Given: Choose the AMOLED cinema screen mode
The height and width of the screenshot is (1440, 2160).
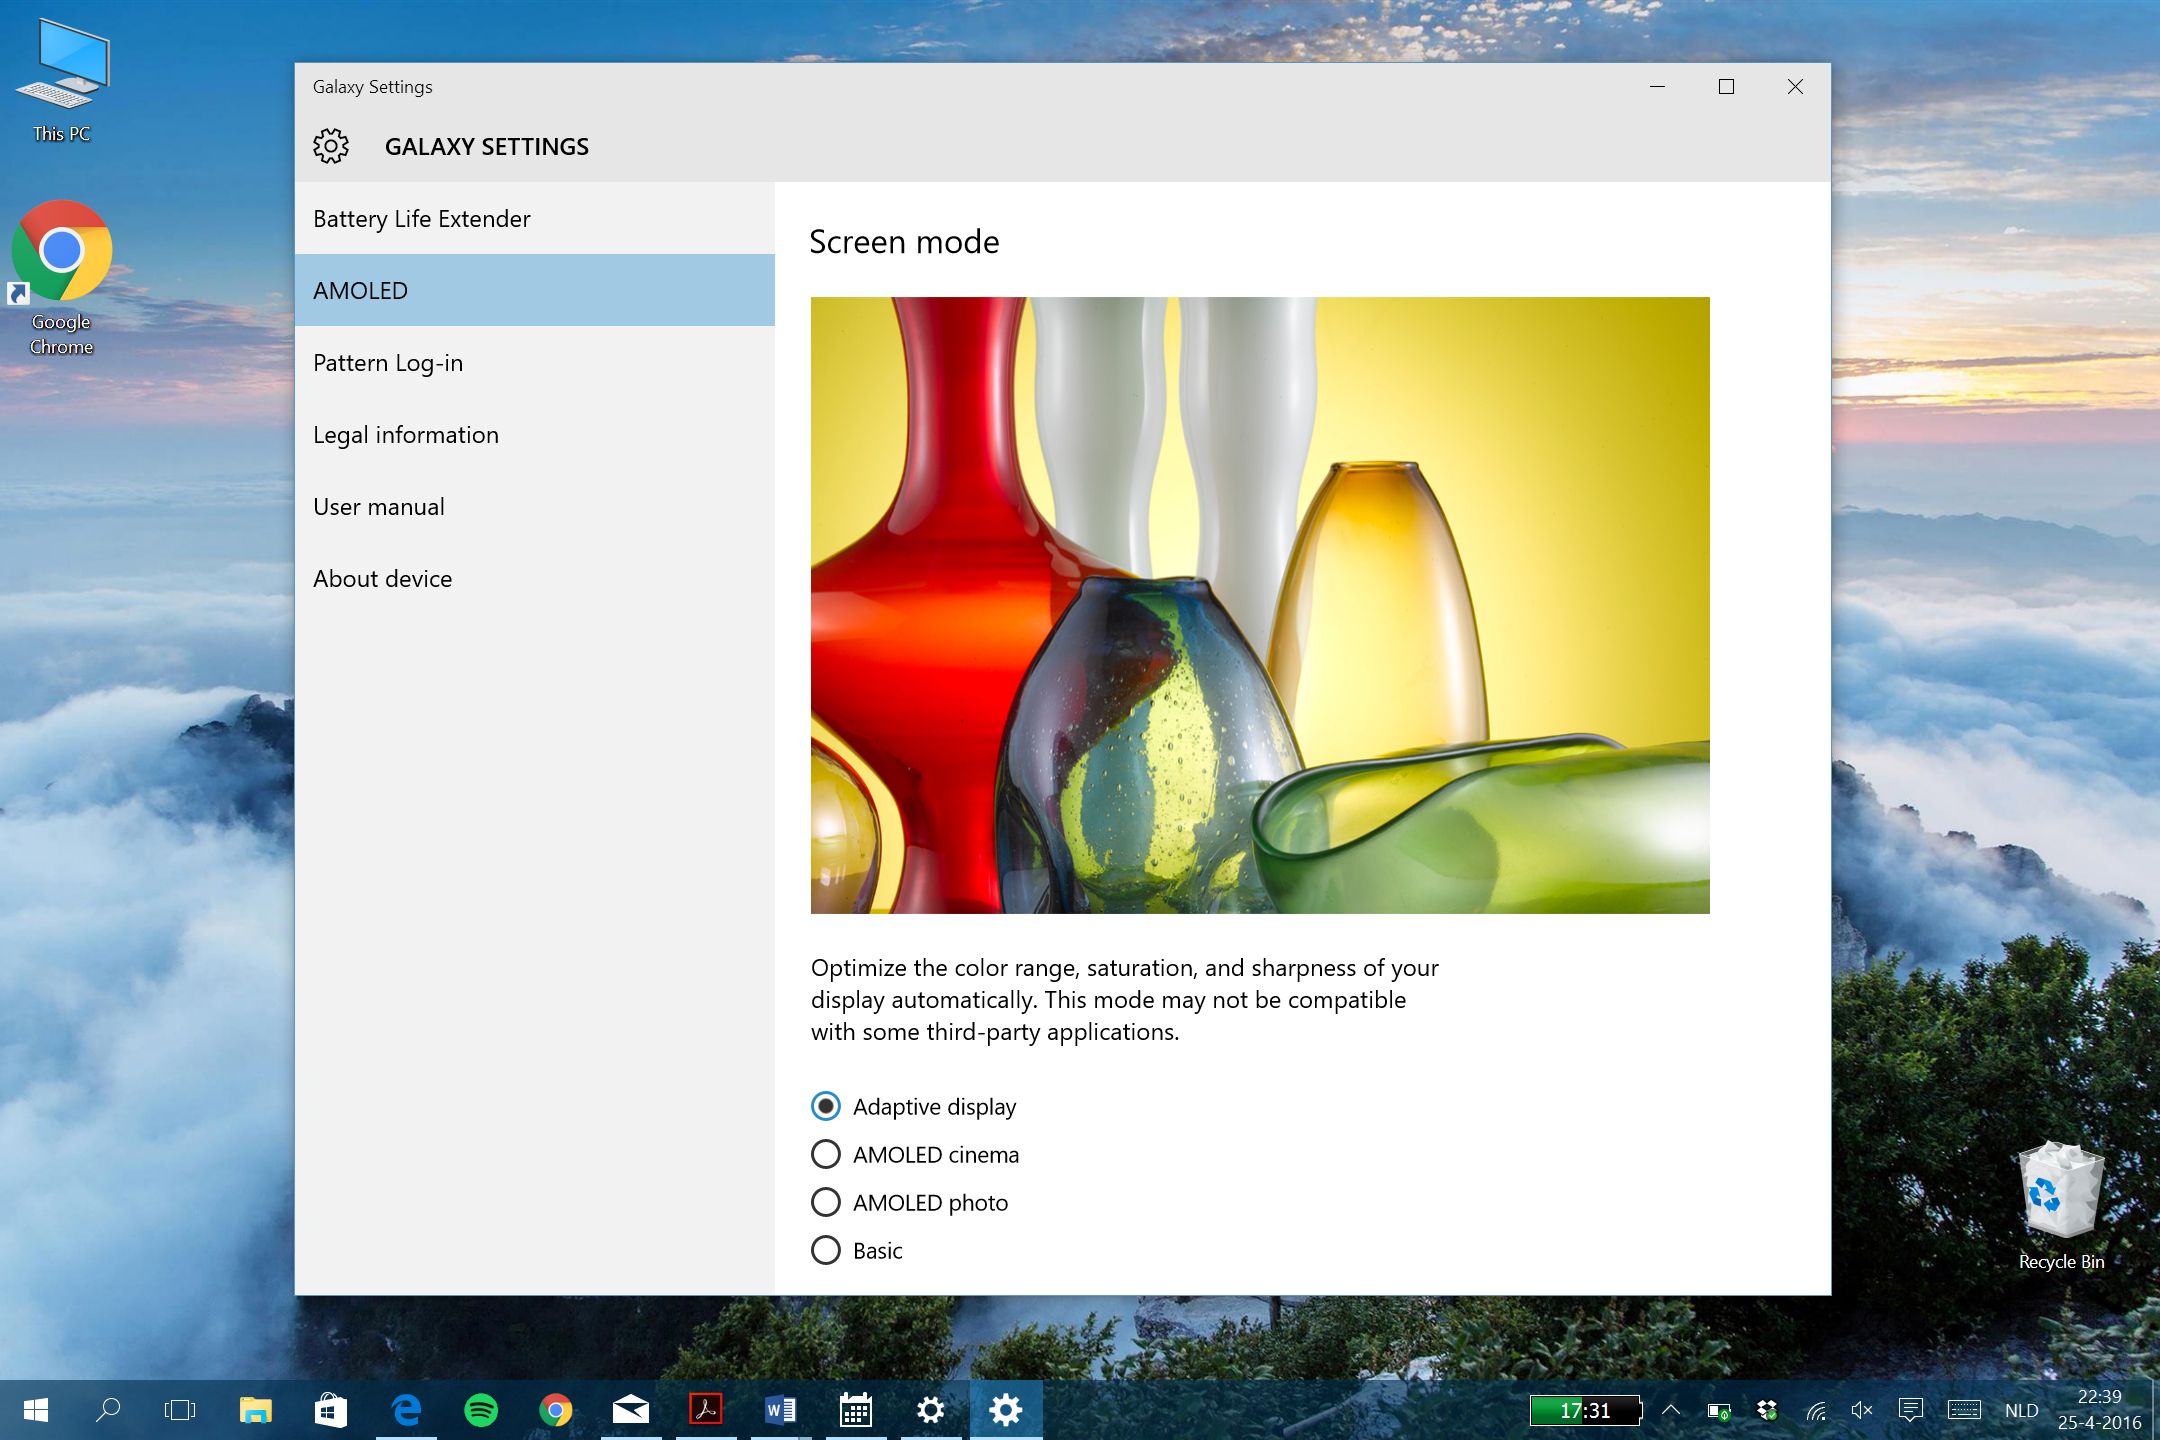Looking at the screenshot, I should 826,1154.
